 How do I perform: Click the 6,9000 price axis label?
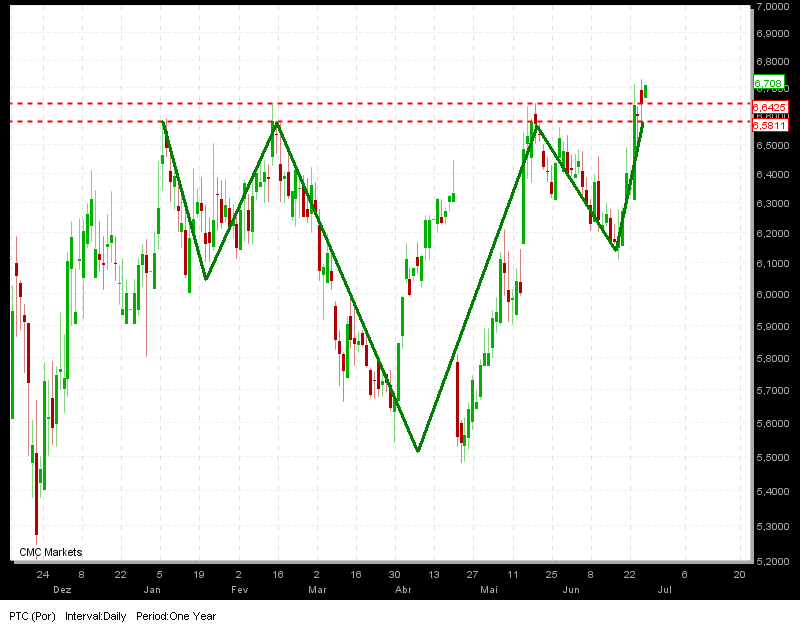(x=773, y=34)
